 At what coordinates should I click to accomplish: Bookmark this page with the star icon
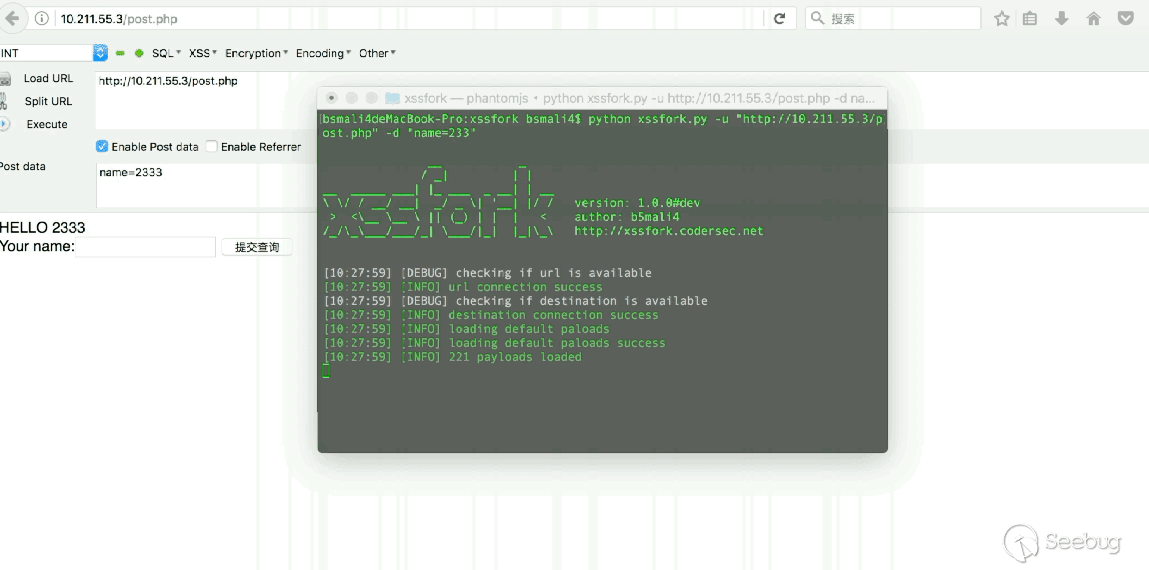pyautogui.click(x=1001, y=18)
